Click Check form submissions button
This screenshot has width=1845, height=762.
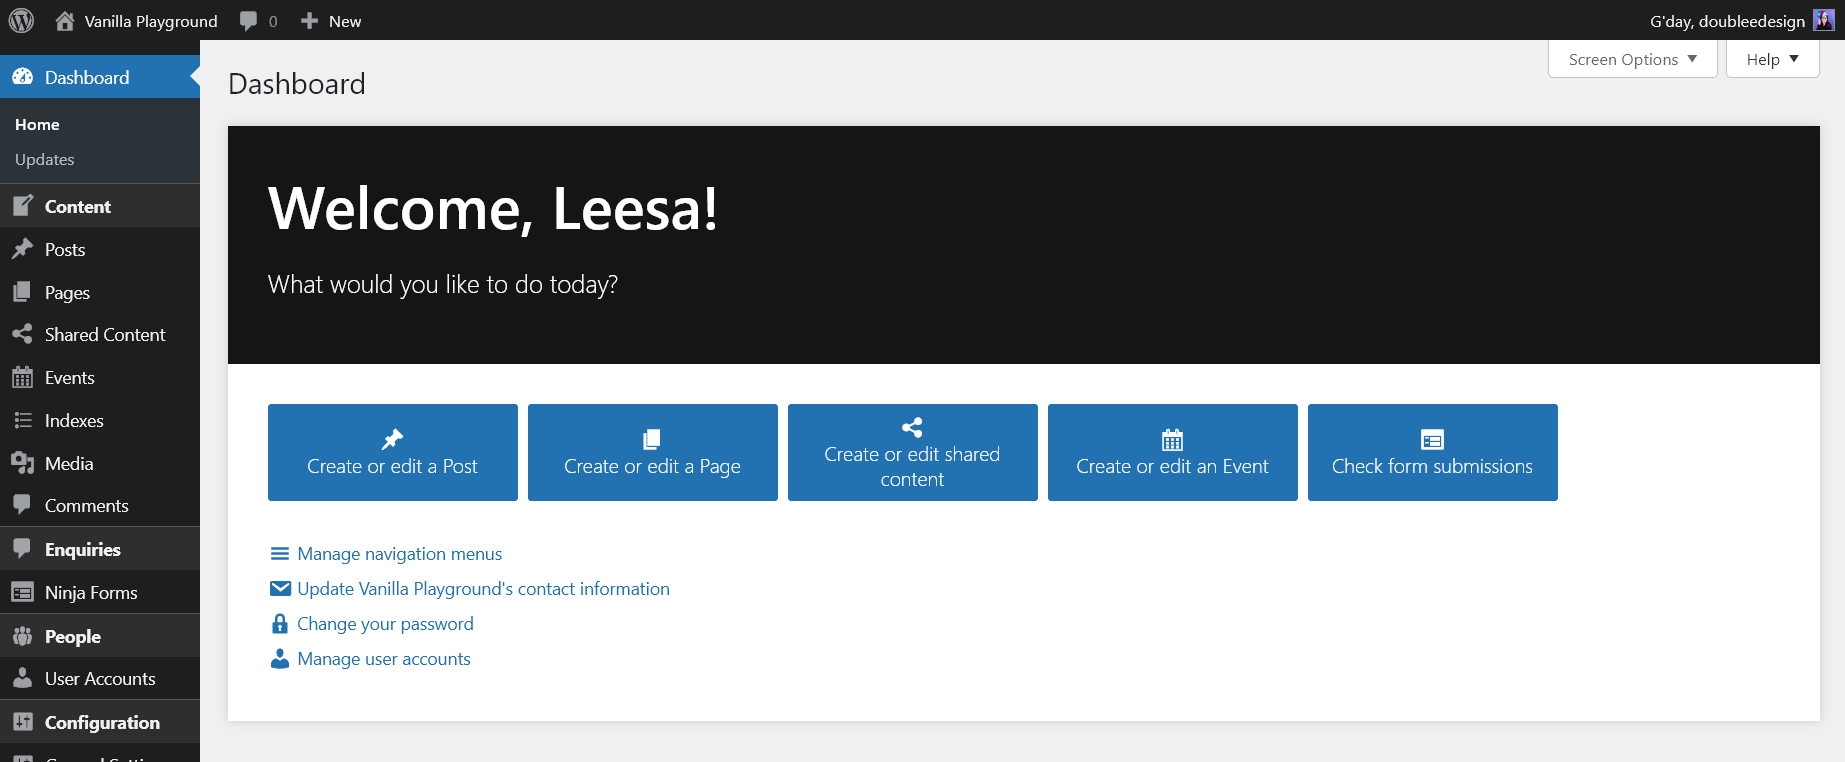click(1432, 453)
